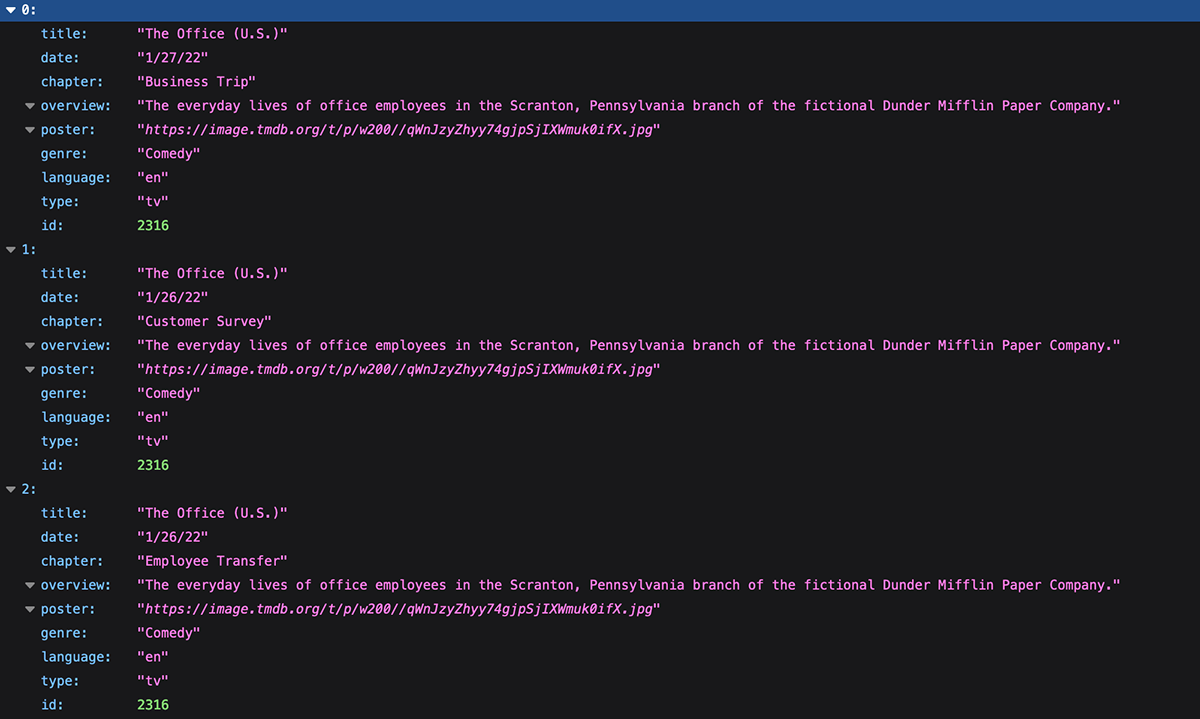Select language "en" in item 0
This screenshot has width=1200, height=719.
pos(153,178)
